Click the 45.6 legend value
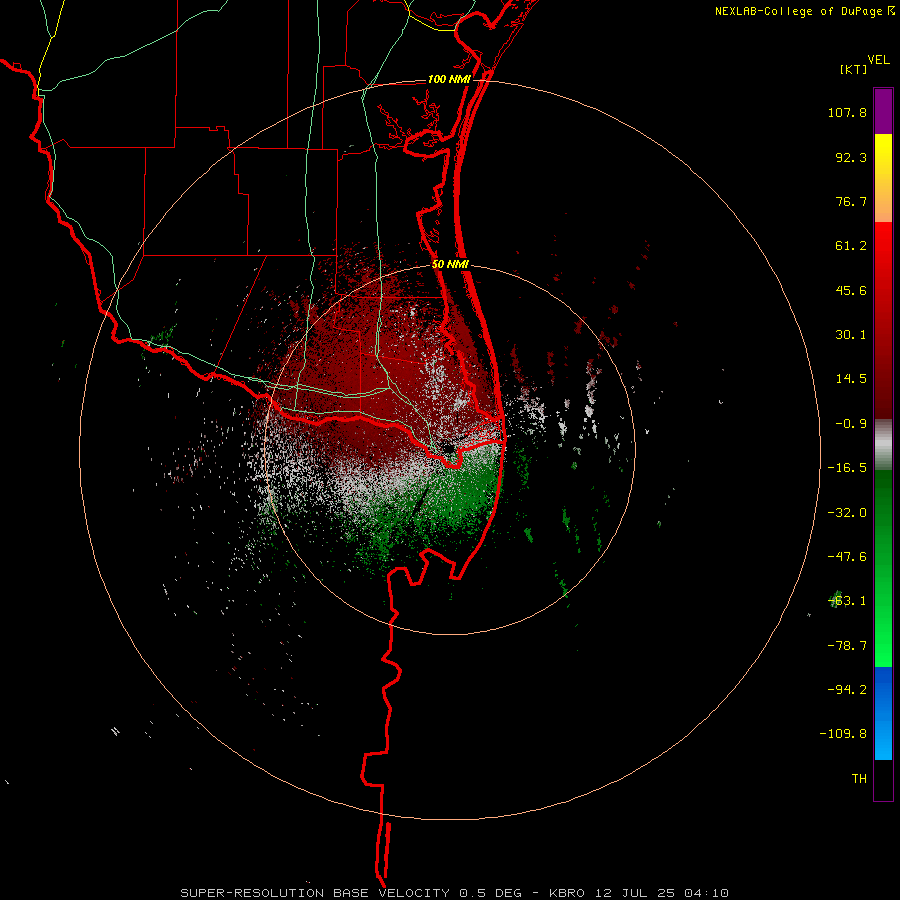The height and width of the screenshot is (900, 900). [851, 290]
